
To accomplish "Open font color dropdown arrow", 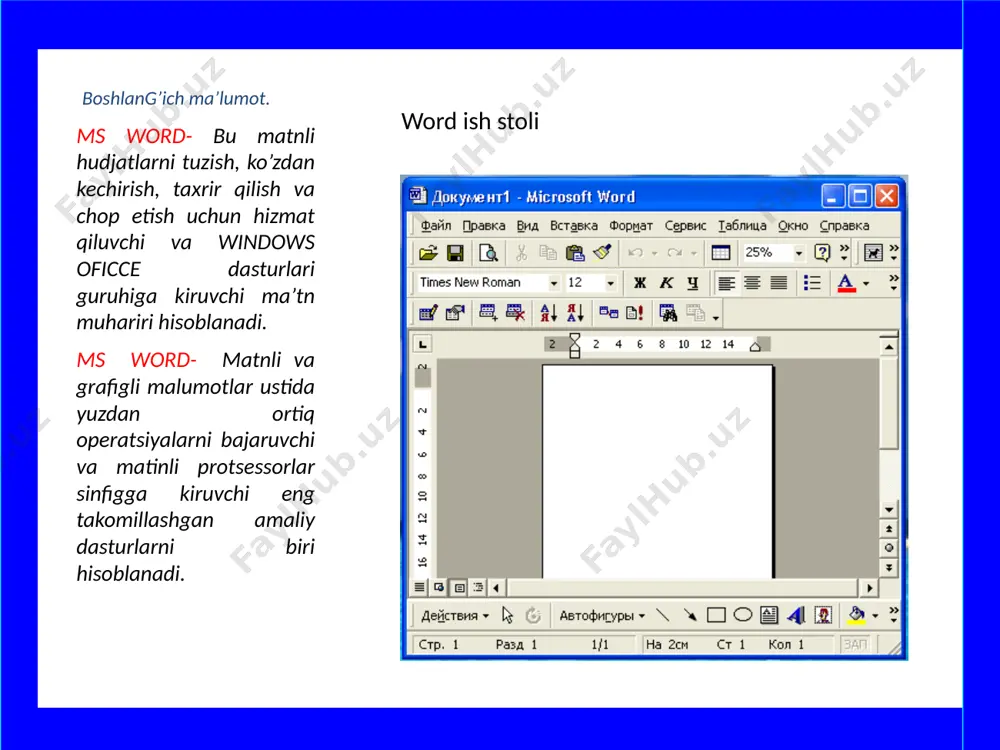I will [866, 284].
